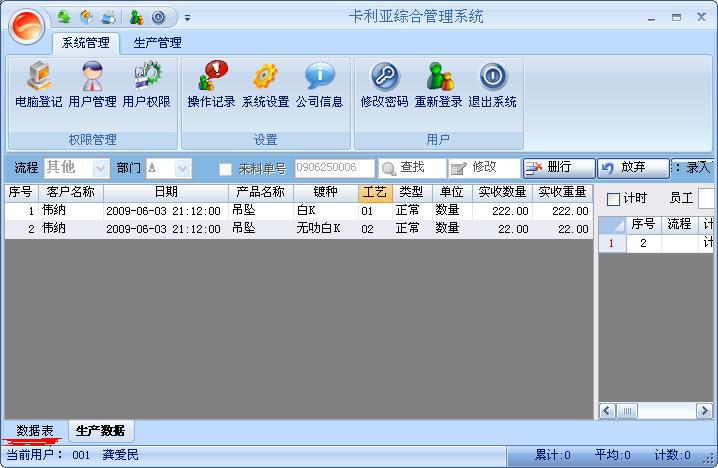The image size is (718, 468).
Task: Click 退出系统 exit system icon
Action: click(x=492, y=85)
